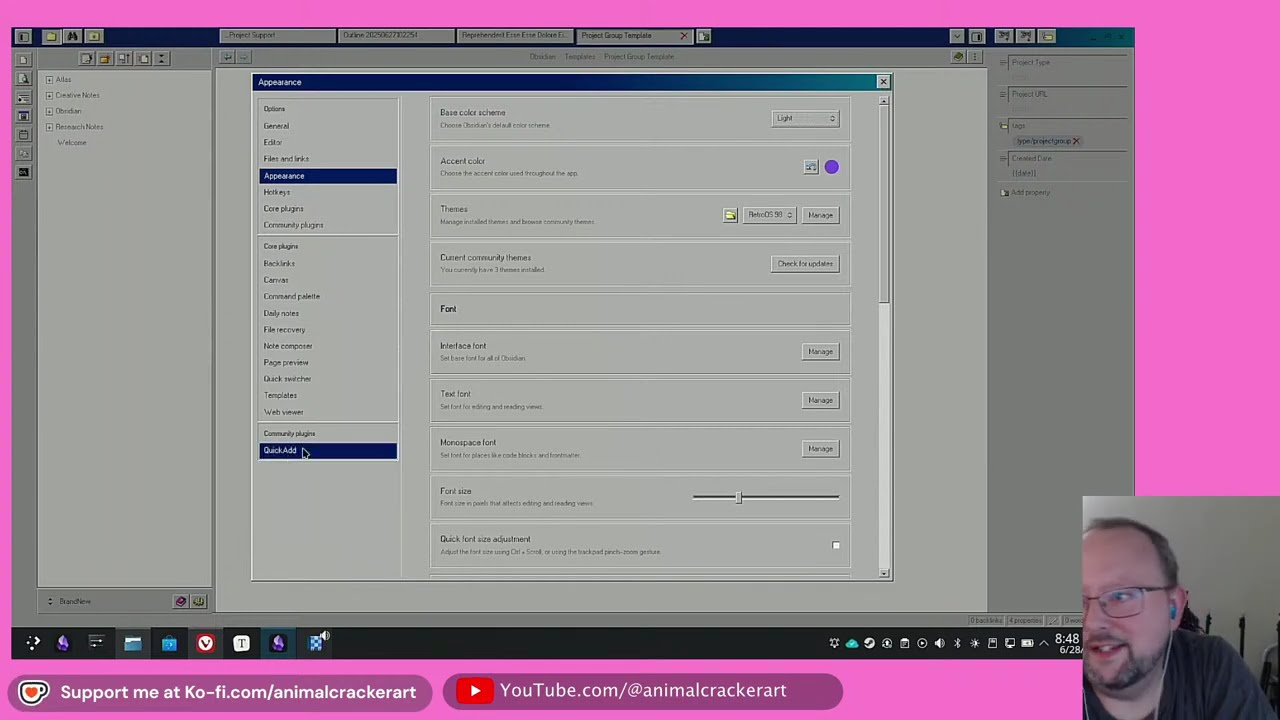
Task: Open the themes folder icon
Action: coord(731,215)
